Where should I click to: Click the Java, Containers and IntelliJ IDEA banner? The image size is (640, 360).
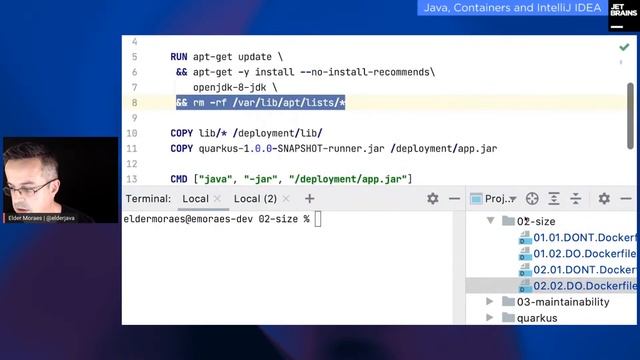tap(512, 8)
